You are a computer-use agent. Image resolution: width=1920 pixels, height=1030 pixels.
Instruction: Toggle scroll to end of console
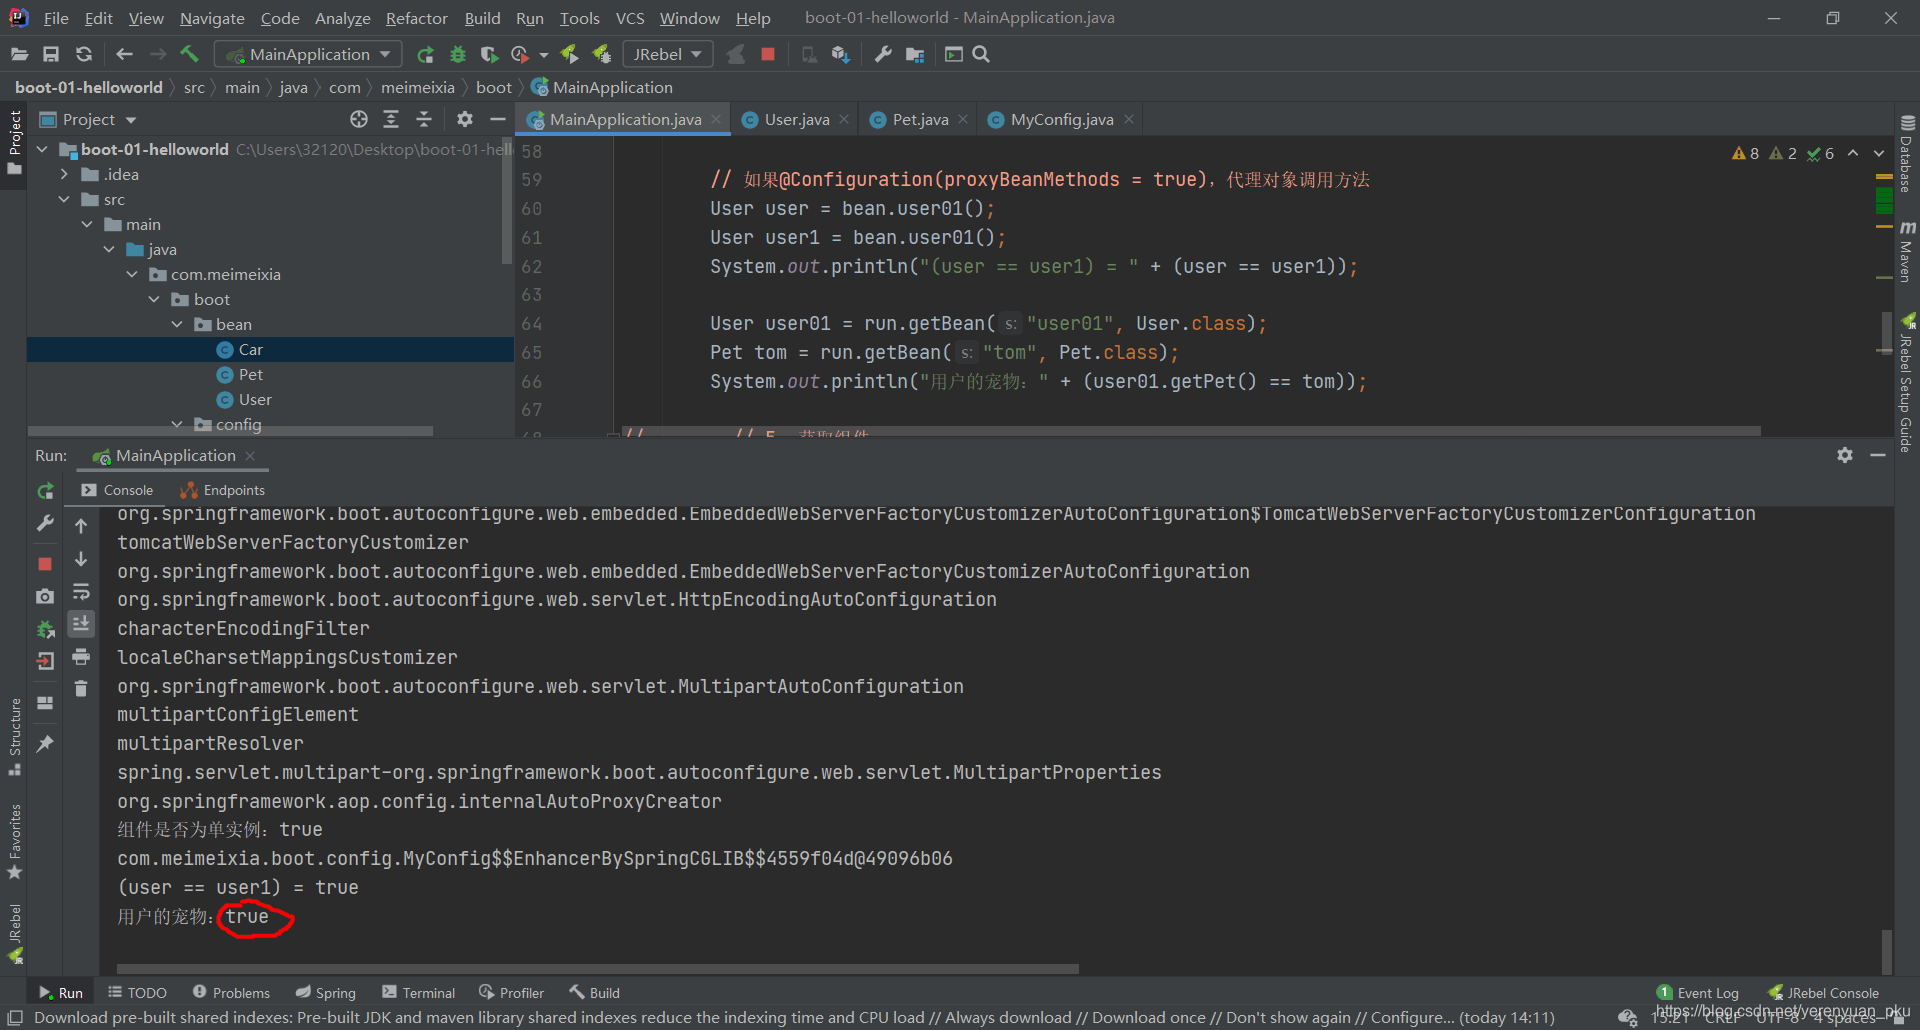pyautogui.click(x=81, y=624)
